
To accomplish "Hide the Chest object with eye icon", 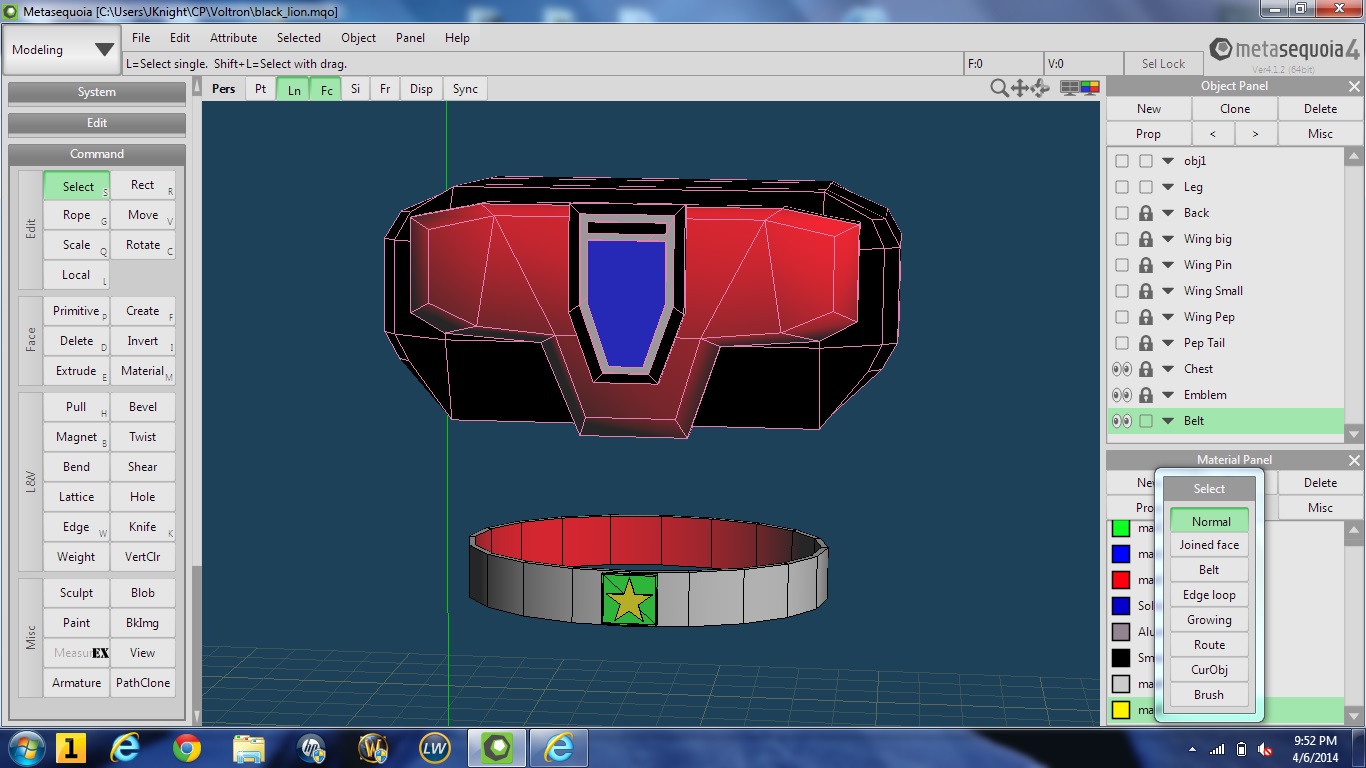I will click(1122, 369).
